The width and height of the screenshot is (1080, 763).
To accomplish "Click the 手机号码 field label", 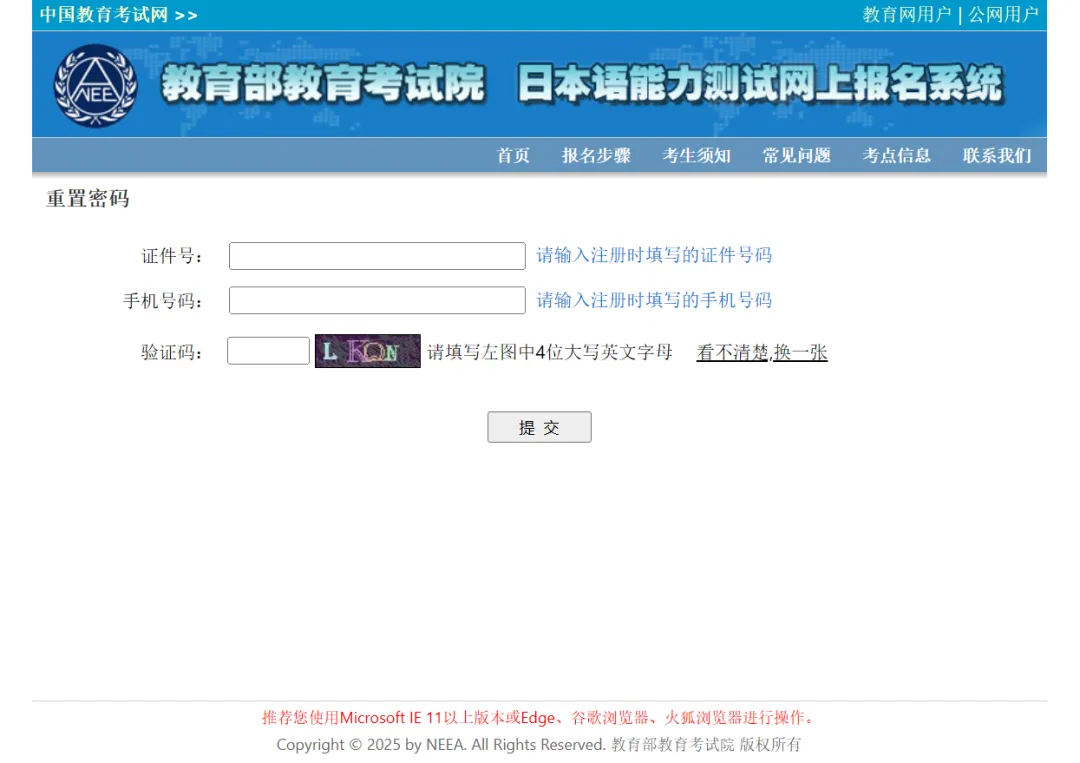I will tap(163, 301).
